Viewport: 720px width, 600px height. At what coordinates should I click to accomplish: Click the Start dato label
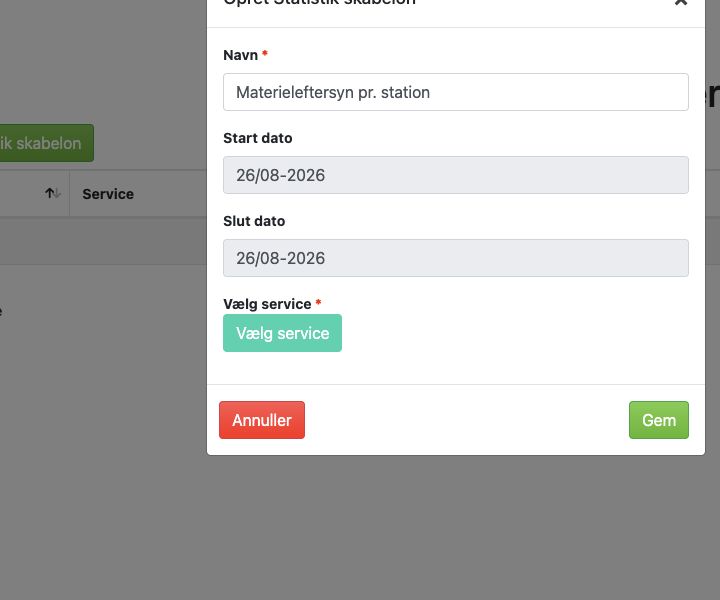coord(258,138)
